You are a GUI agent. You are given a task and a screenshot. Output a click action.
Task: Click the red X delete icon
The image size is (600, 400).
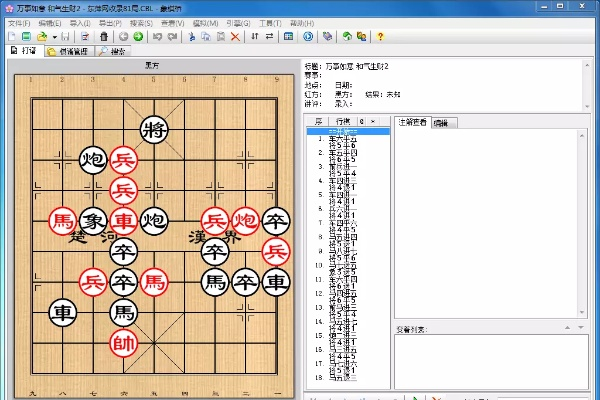coord(235,37)
